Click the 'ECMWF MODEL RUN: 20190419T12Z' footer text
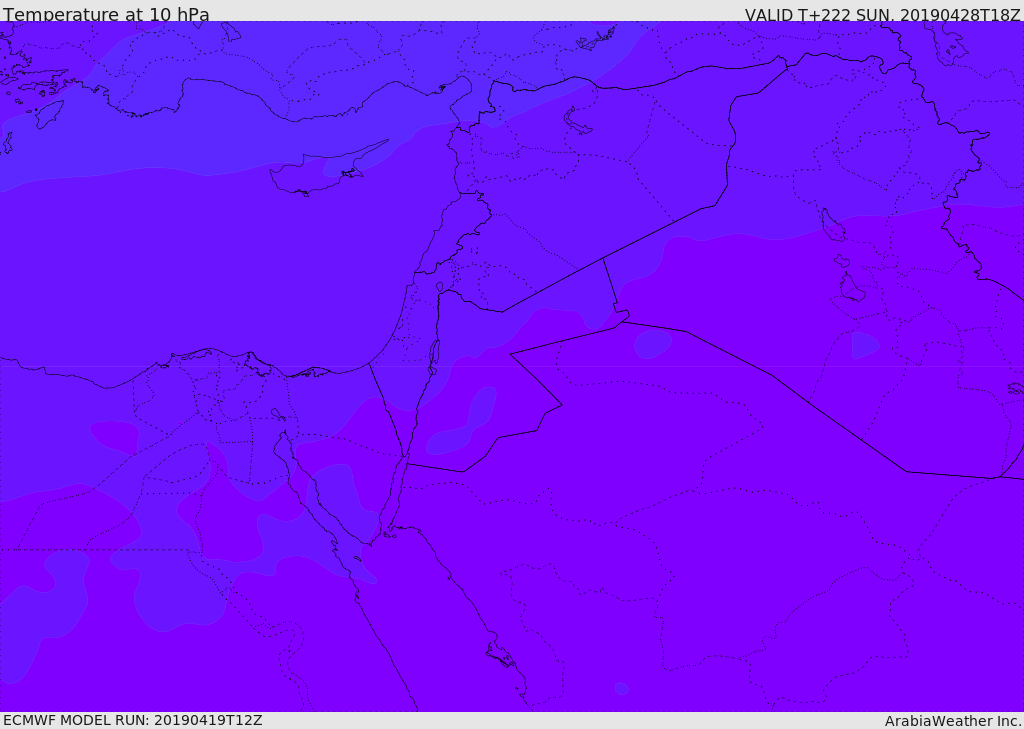 coord(133,720)
